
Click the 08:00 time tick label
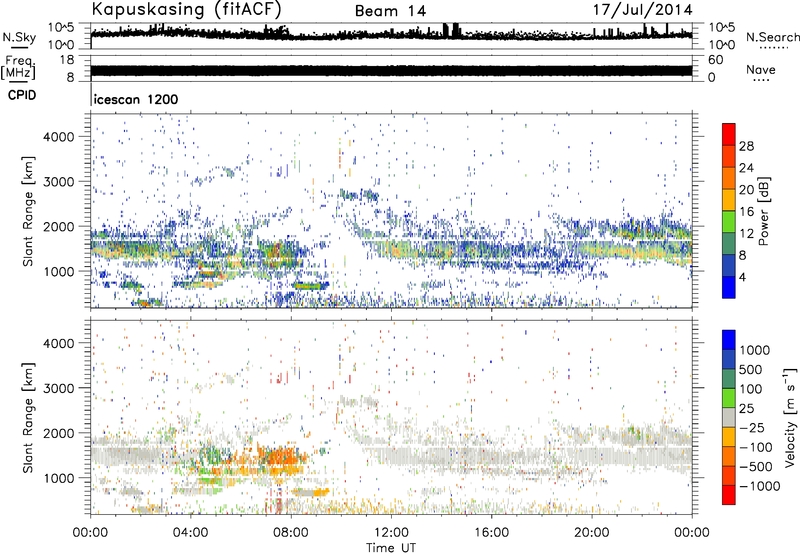pyautogui.click(x=291, y=533)
